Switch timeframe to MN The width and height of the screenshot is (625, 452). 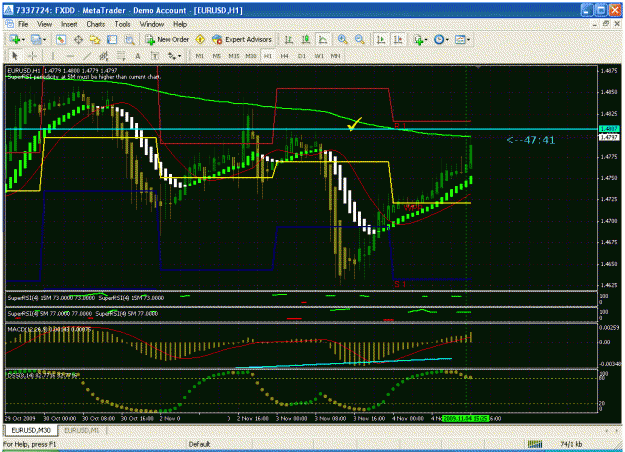coord(336,56)
